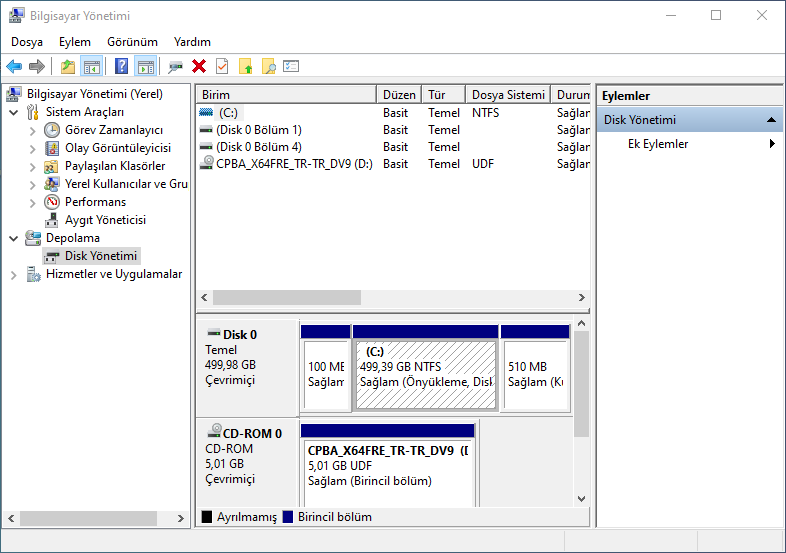
Task: Click the Disk 0 drive icon
Action: pos(214,333)
